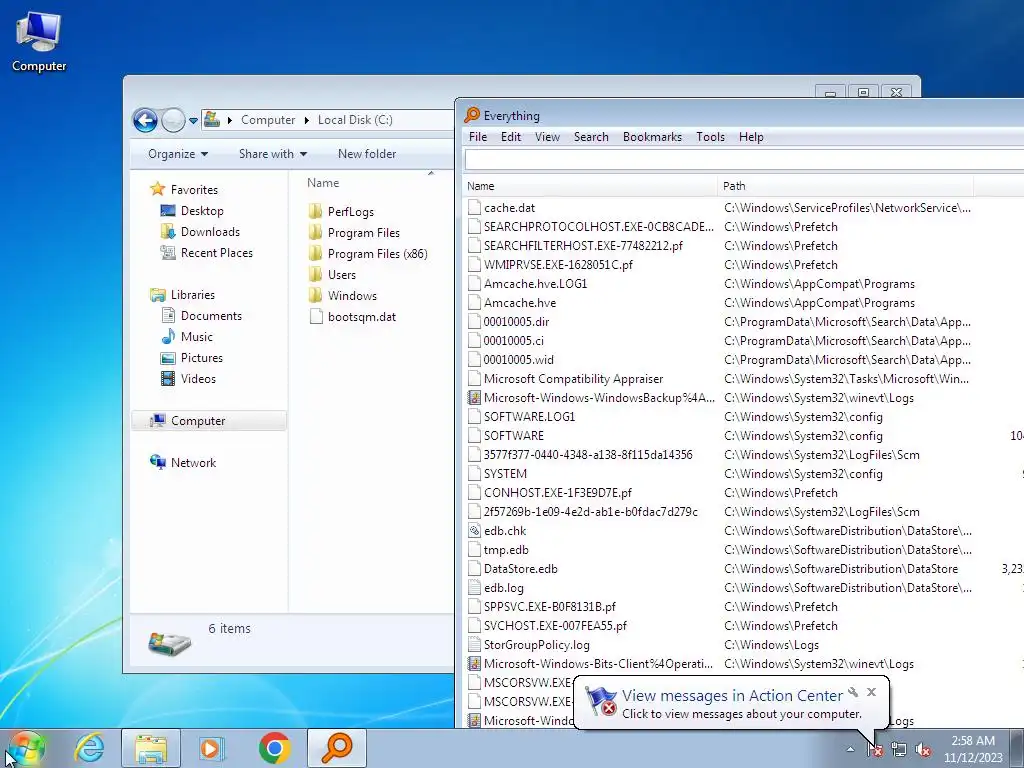The image size is (1024, 768).
Task: Select the Windows folder icon
Action: (x=315, y=295)
